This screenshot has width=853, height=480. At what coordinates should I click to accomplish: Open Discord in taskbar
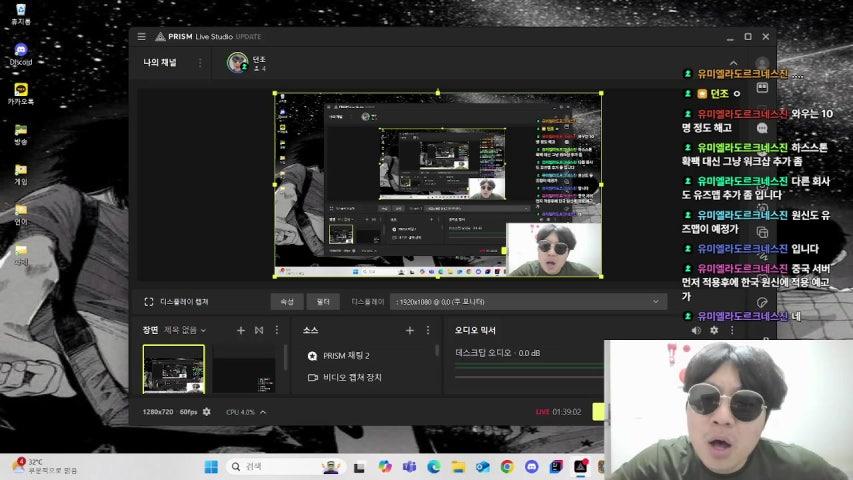coord(531,466)
